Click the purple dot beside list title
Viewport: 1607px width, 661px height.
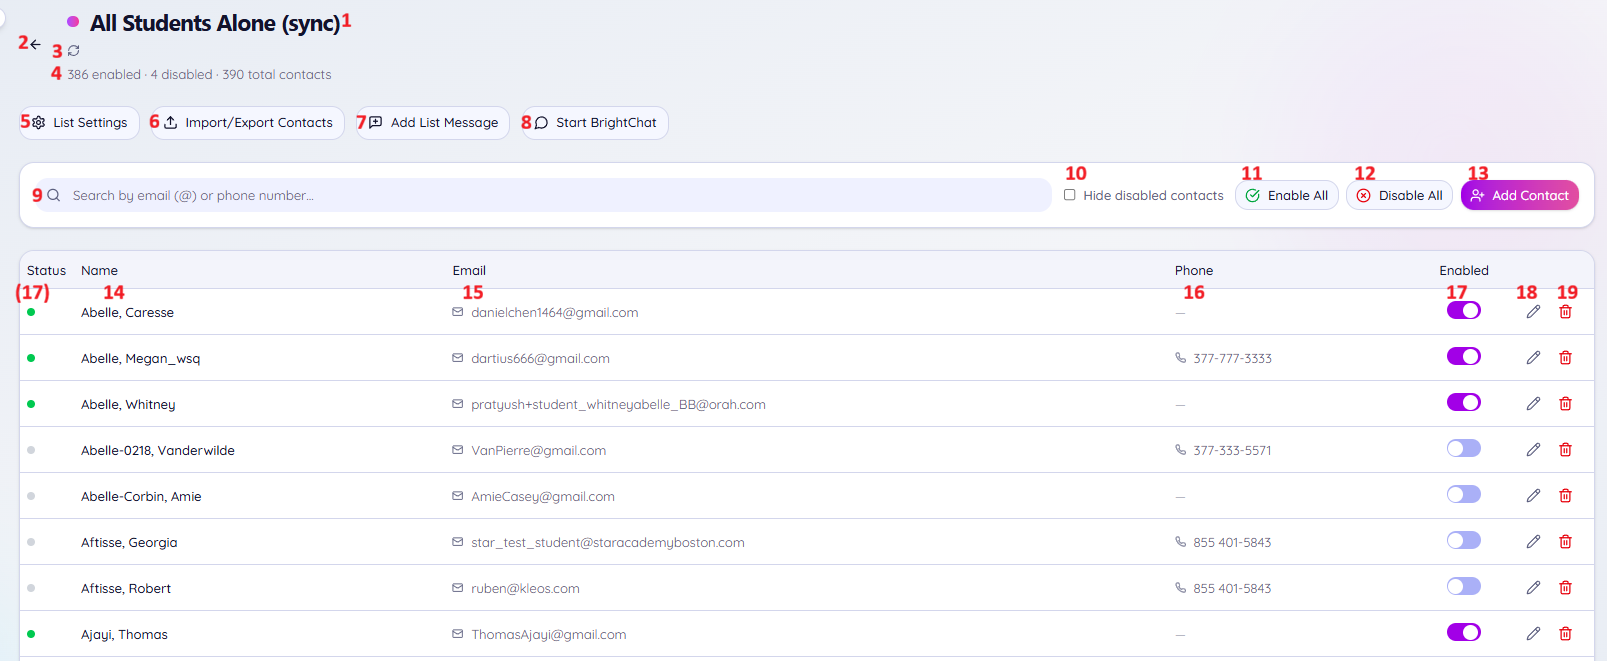pyautogui.click(x=73, y=21)
